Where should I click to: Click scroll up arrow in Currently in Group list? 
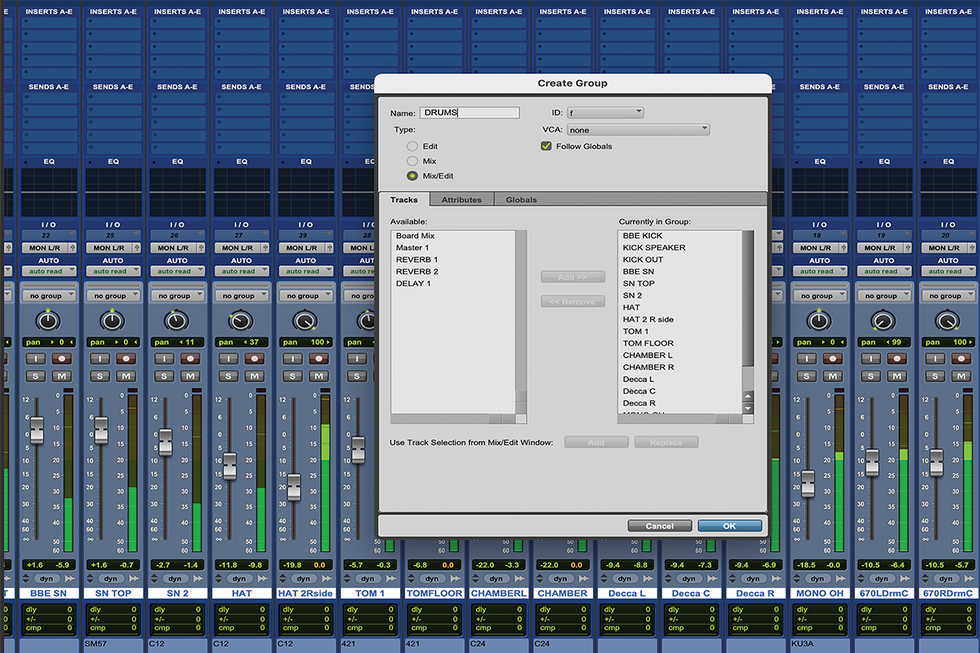tap(748, 397)
